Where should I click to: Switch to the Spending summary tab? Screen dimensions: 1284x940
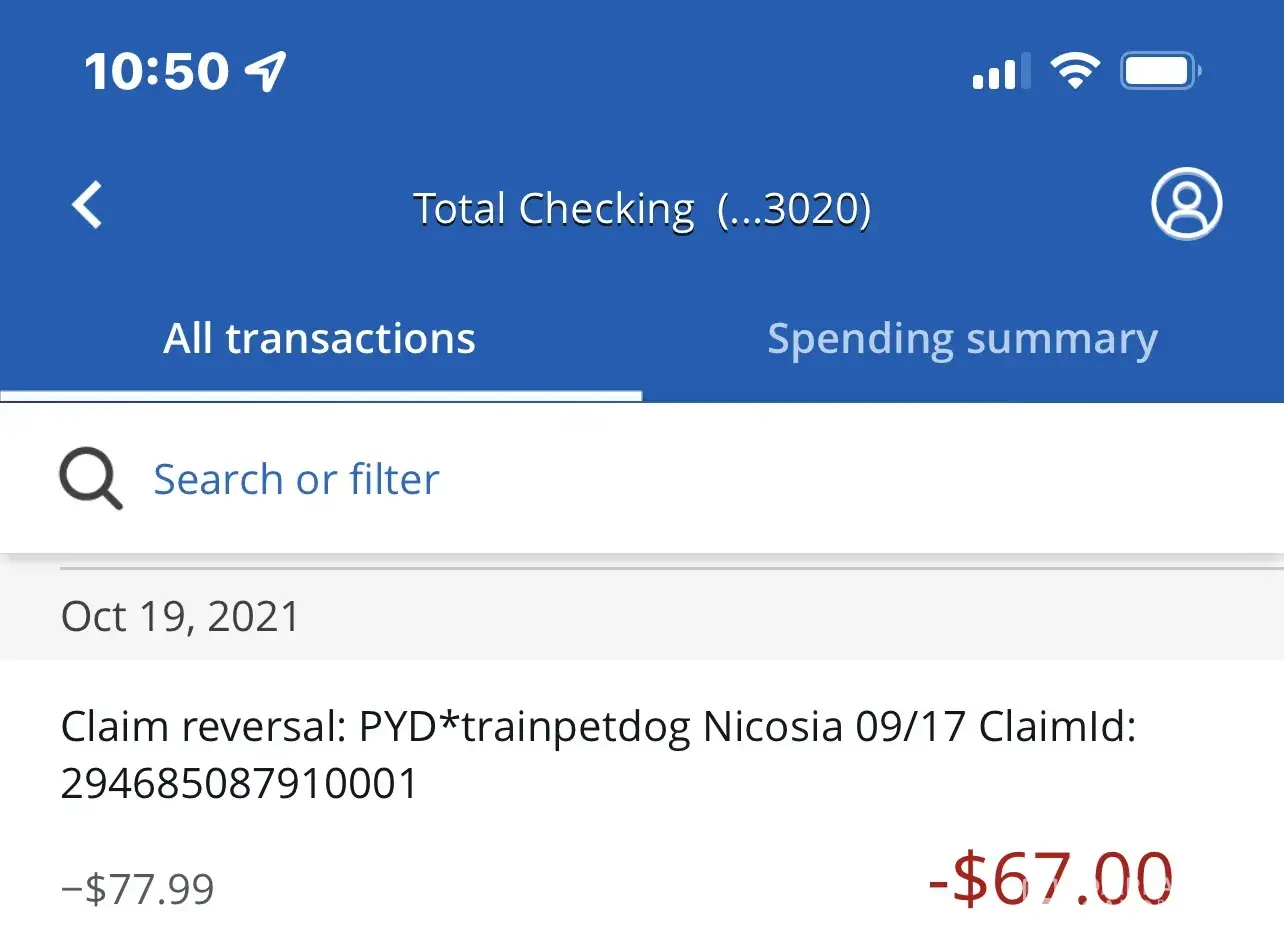(x=962, y=340)
